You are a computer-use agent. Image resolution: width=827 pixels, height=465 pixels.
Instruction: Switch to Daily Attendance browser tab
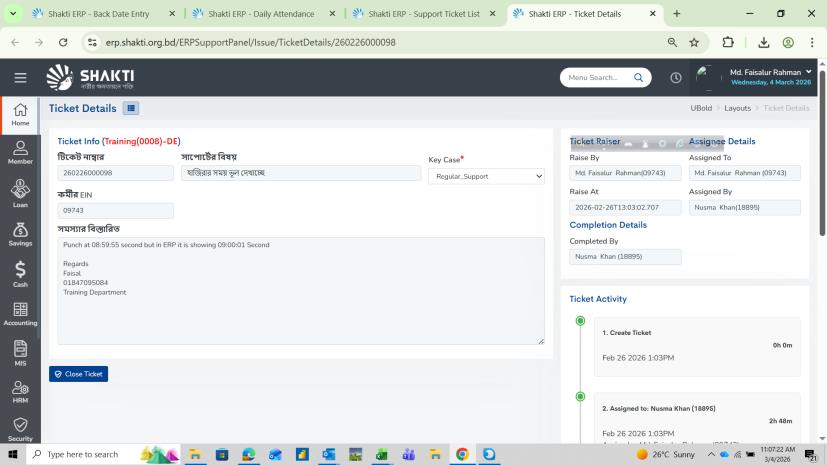(x=263, y=14)
